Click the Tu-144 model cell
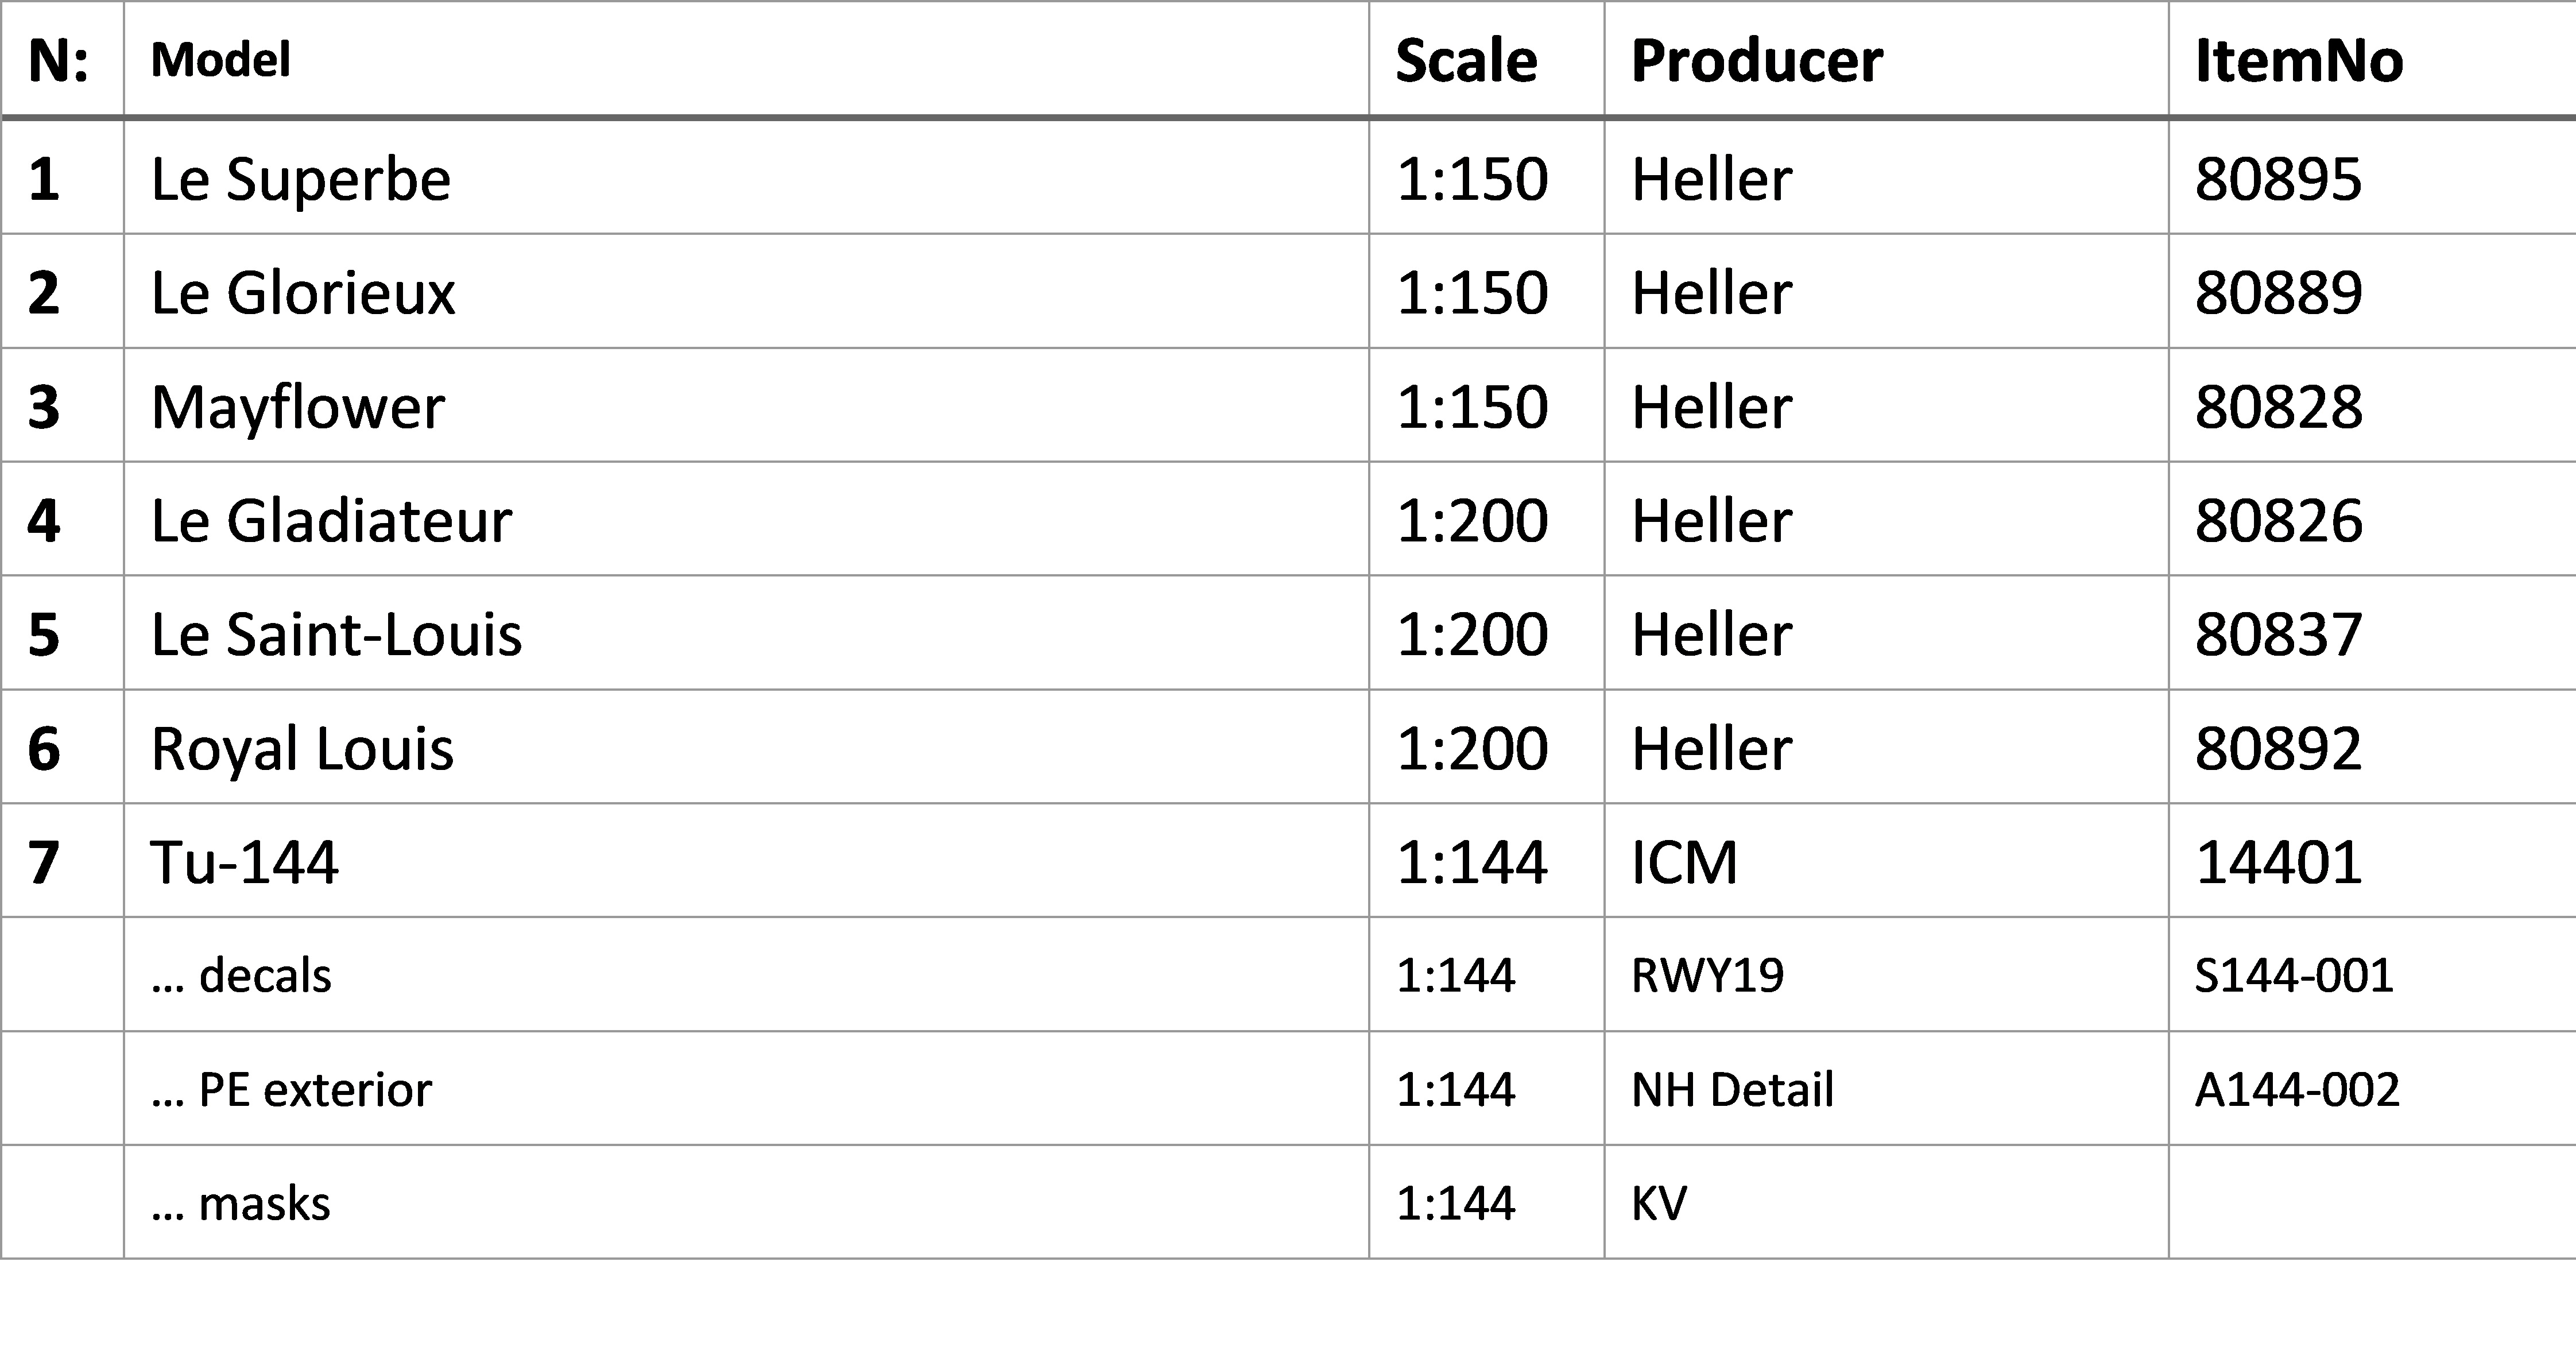Screen dimensions: 2576x1370 click(746, 861)
